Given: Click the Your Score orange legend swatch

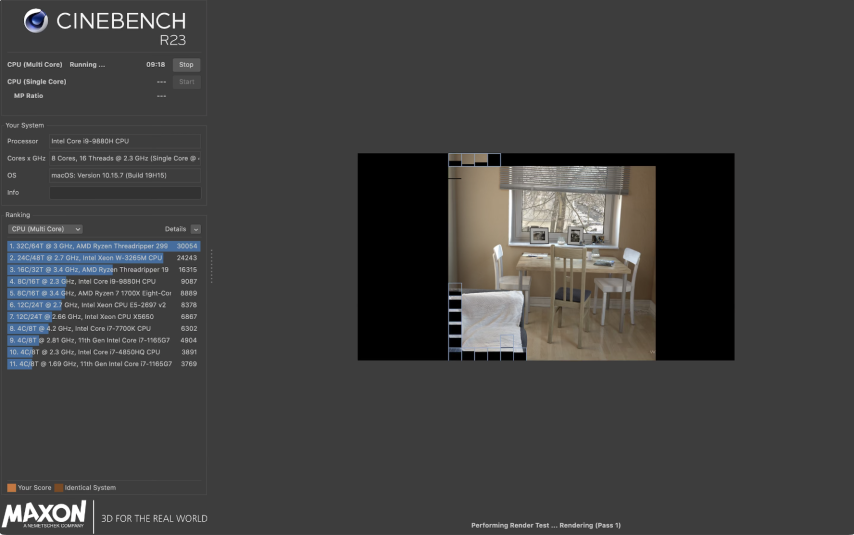Looking at the screenshot, I should 11,488.
